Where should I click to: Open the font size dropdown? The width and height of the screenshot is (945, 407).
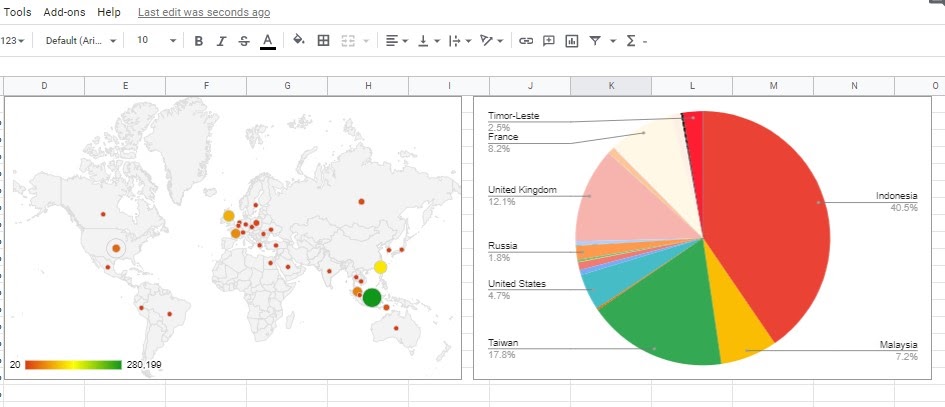point(156,40)
